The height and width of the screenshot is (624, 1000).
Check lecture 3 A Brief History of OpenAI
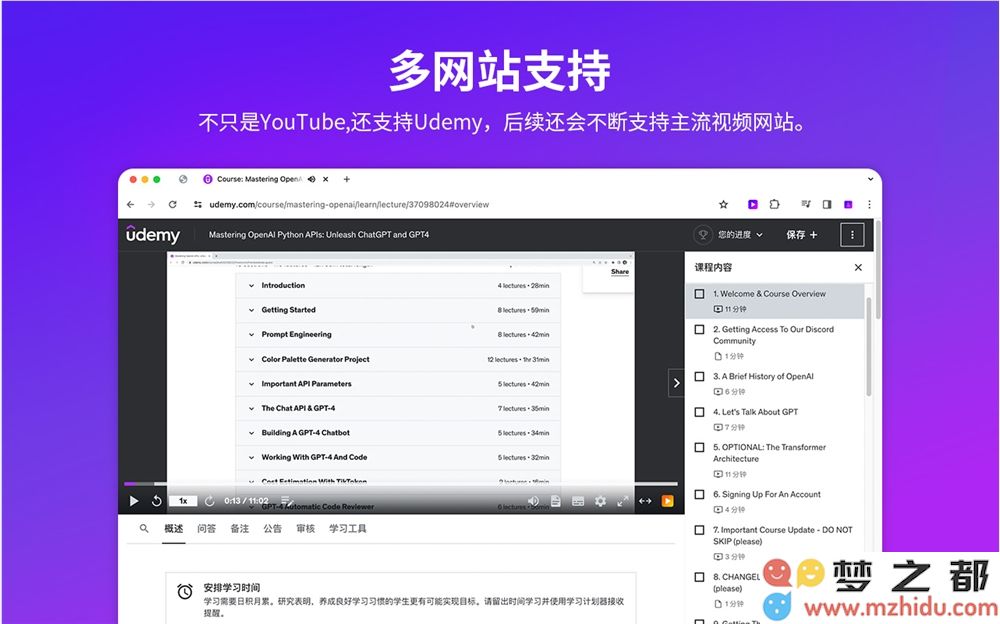click(x=700, y=376)
